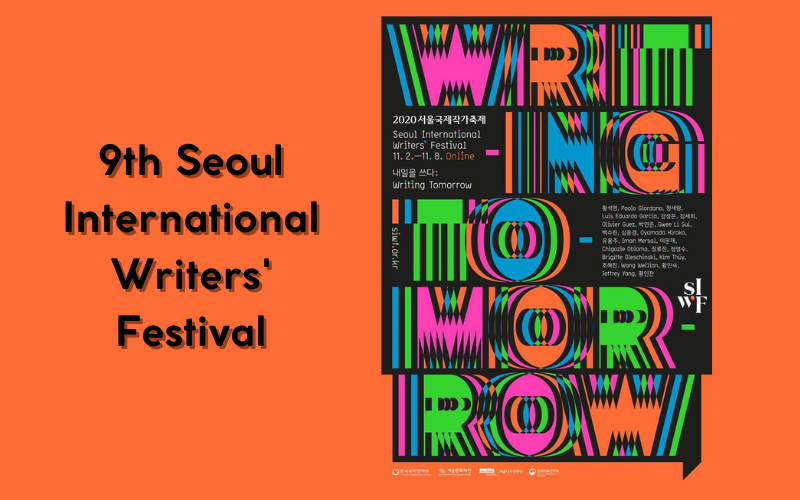Screen dimensions: 800x500
Task: Click the '11. 2.—11. 8.' festival dates
Action: point(417,155)
